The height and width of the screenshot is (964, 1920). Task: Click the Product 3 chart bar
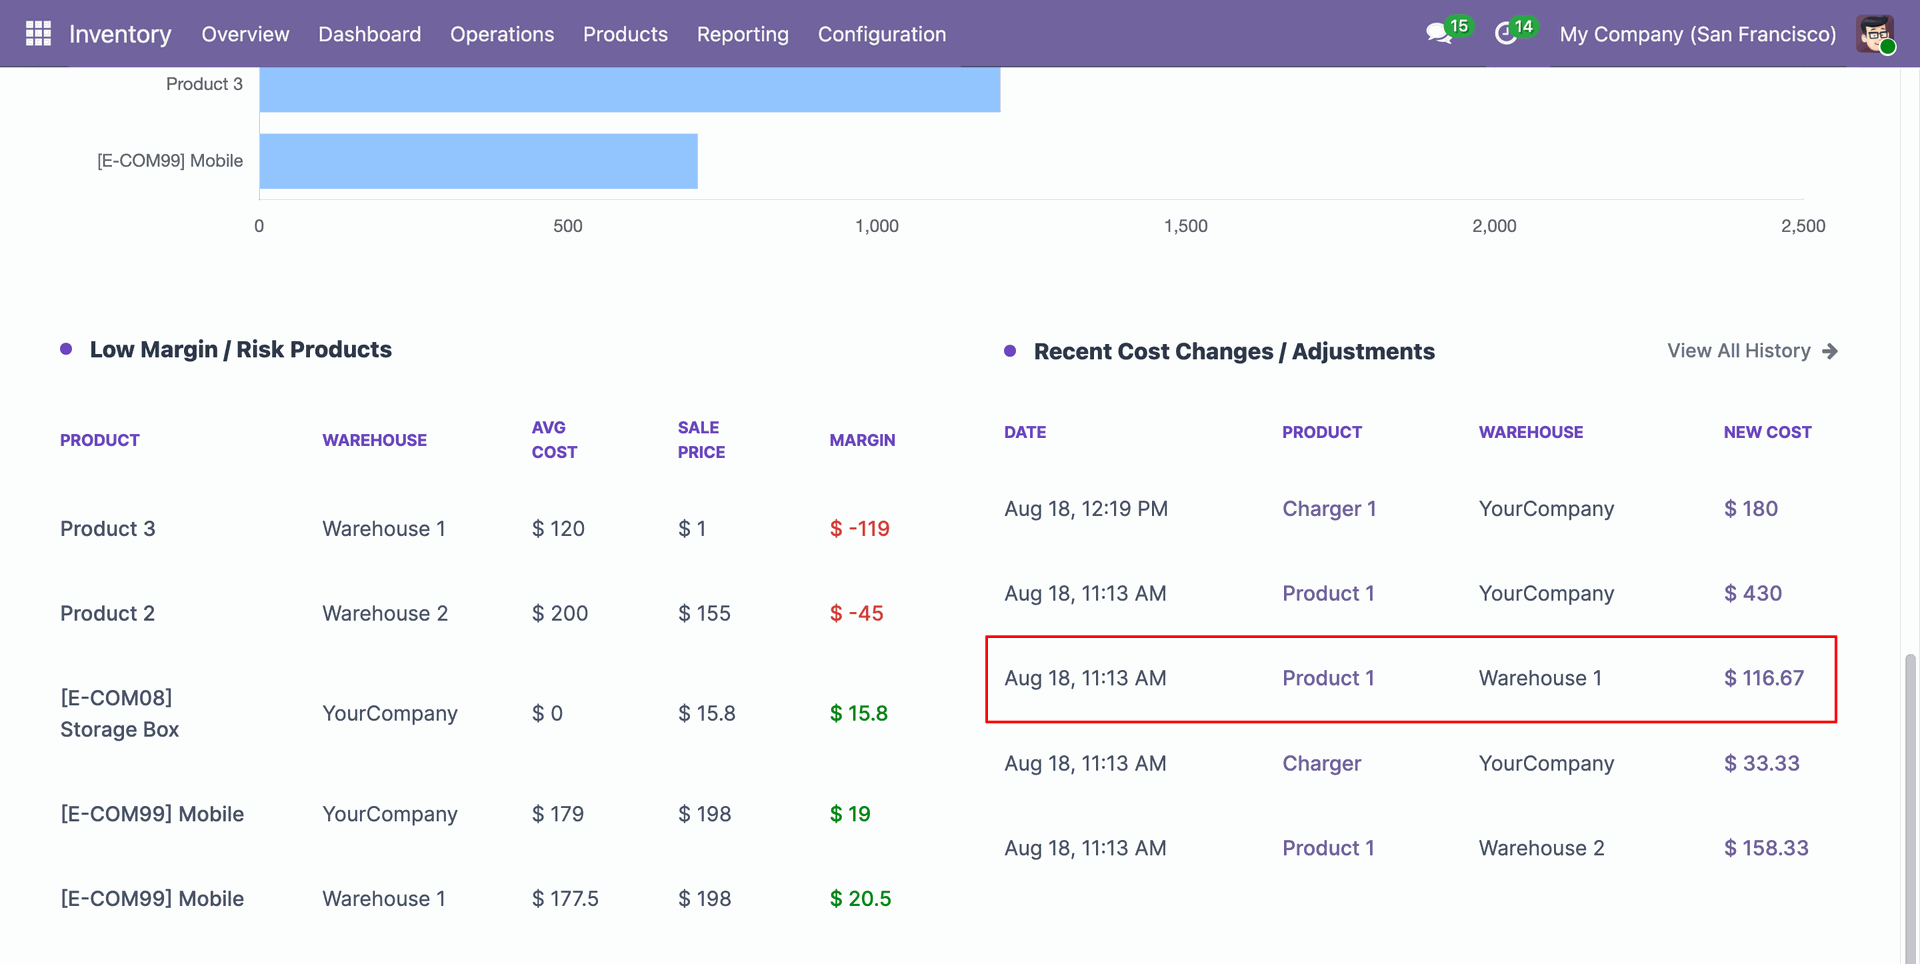click(630, 89)
